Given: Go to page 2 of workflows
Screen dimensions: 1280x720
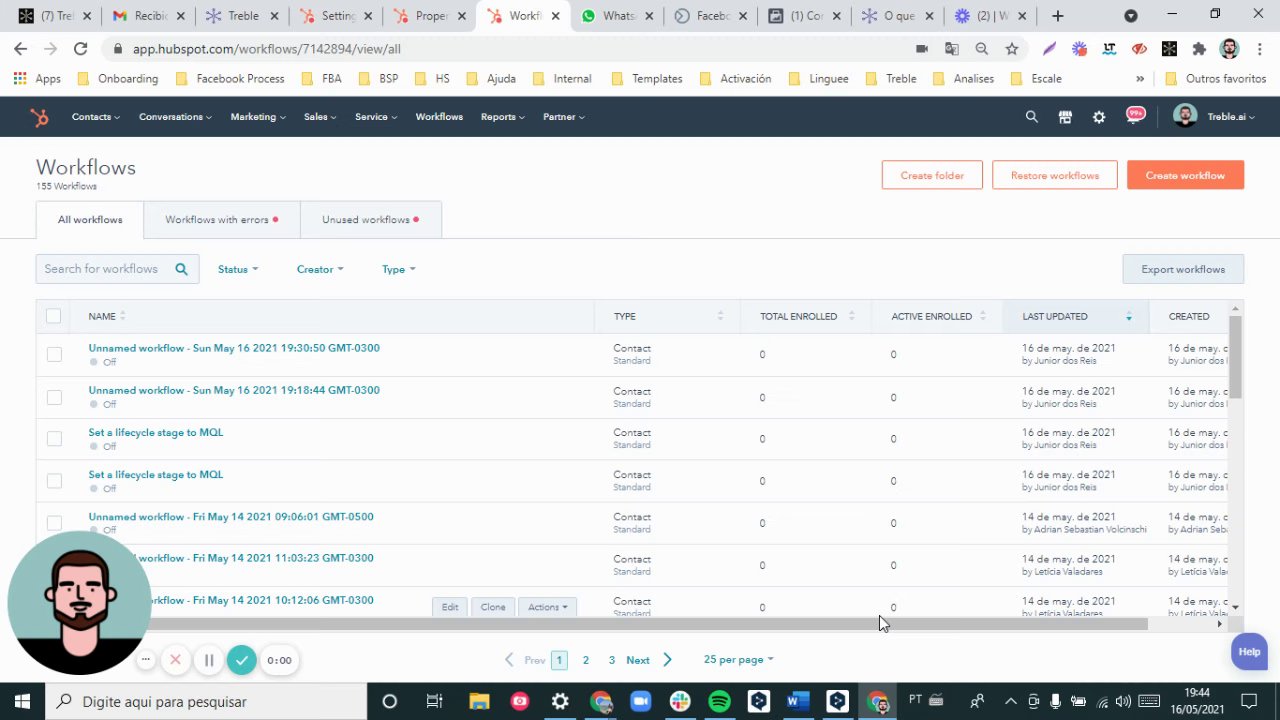Looking at the screenshot, I should (586, 660).
